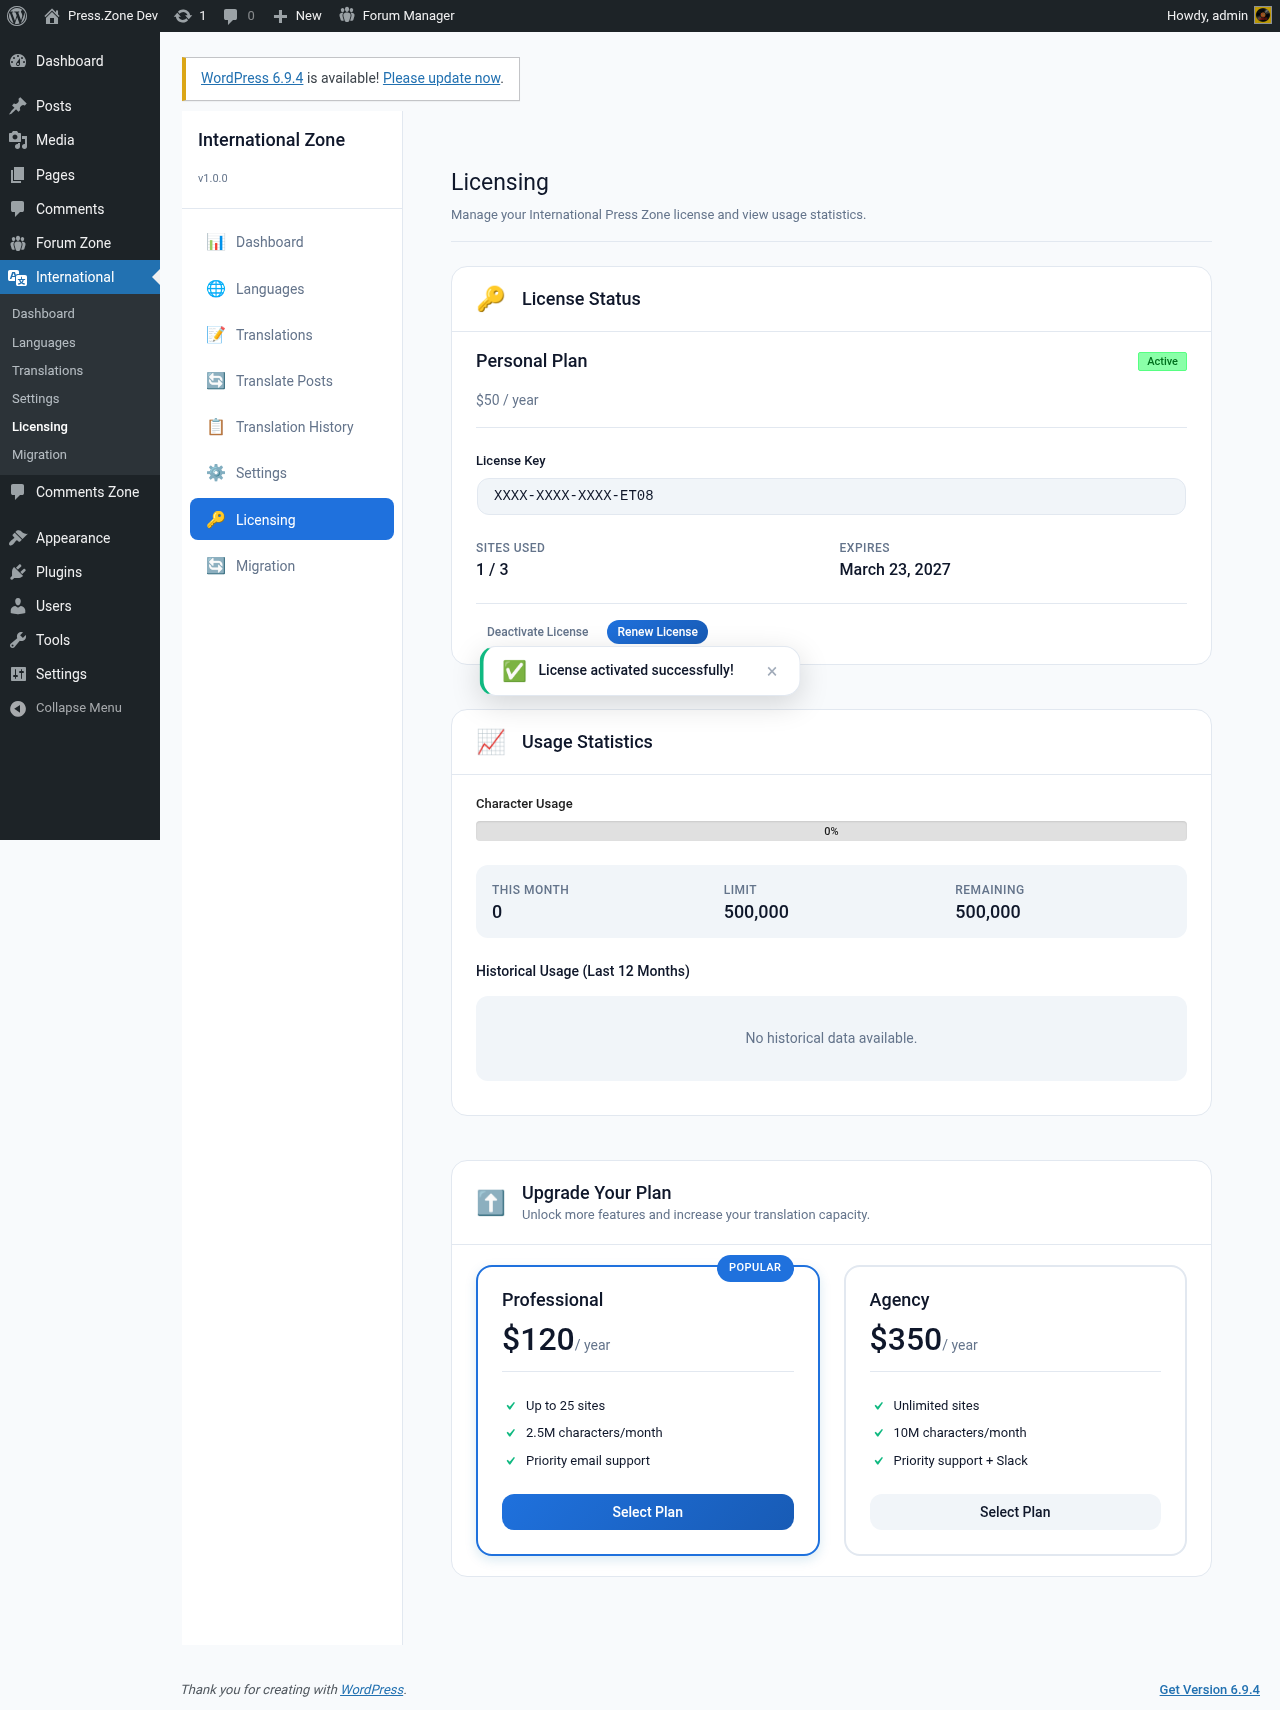Open the New content menu in admin bar
The width and height of the screenshot is (1280, 1710).
[x=297, y=16]
